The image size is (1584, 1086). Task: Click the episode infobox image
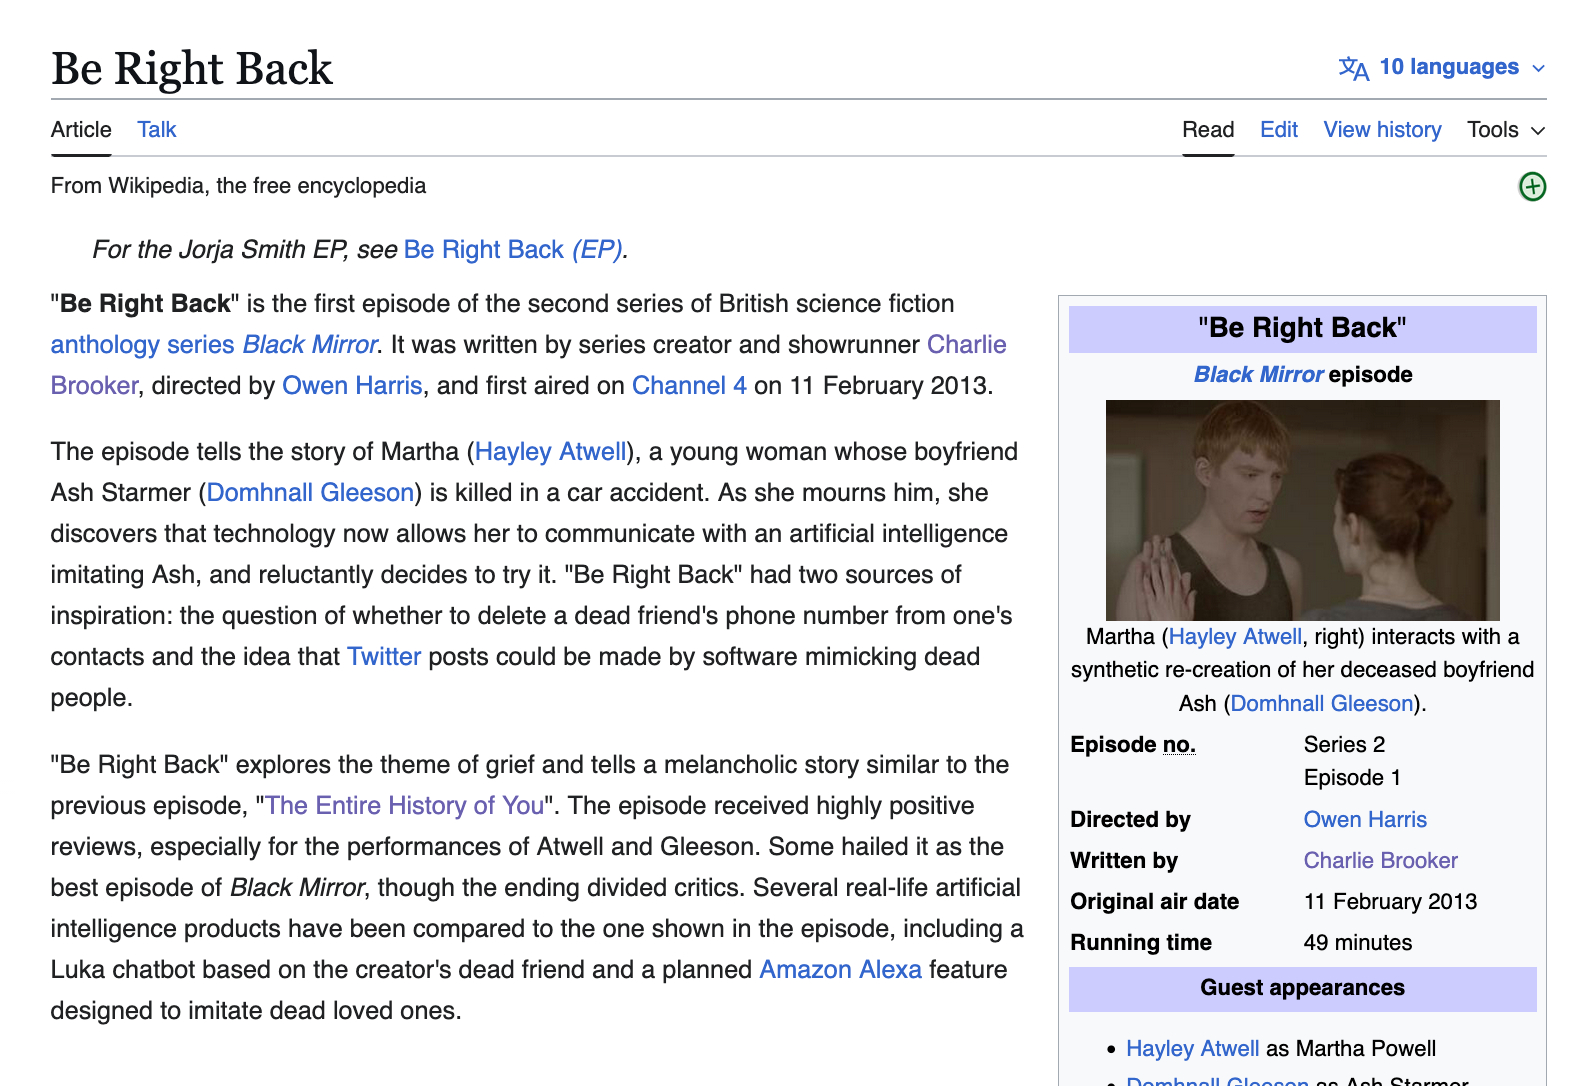[1302, 510]
